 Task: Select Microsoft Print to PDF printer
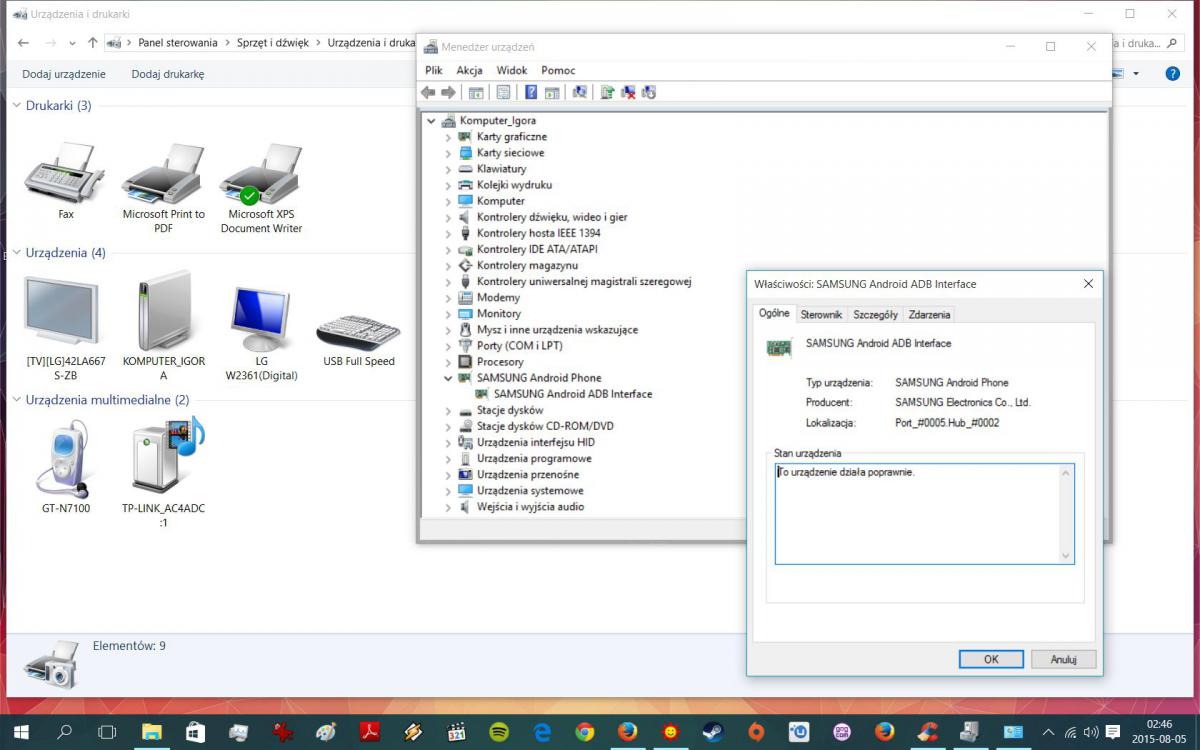(163, 187)
